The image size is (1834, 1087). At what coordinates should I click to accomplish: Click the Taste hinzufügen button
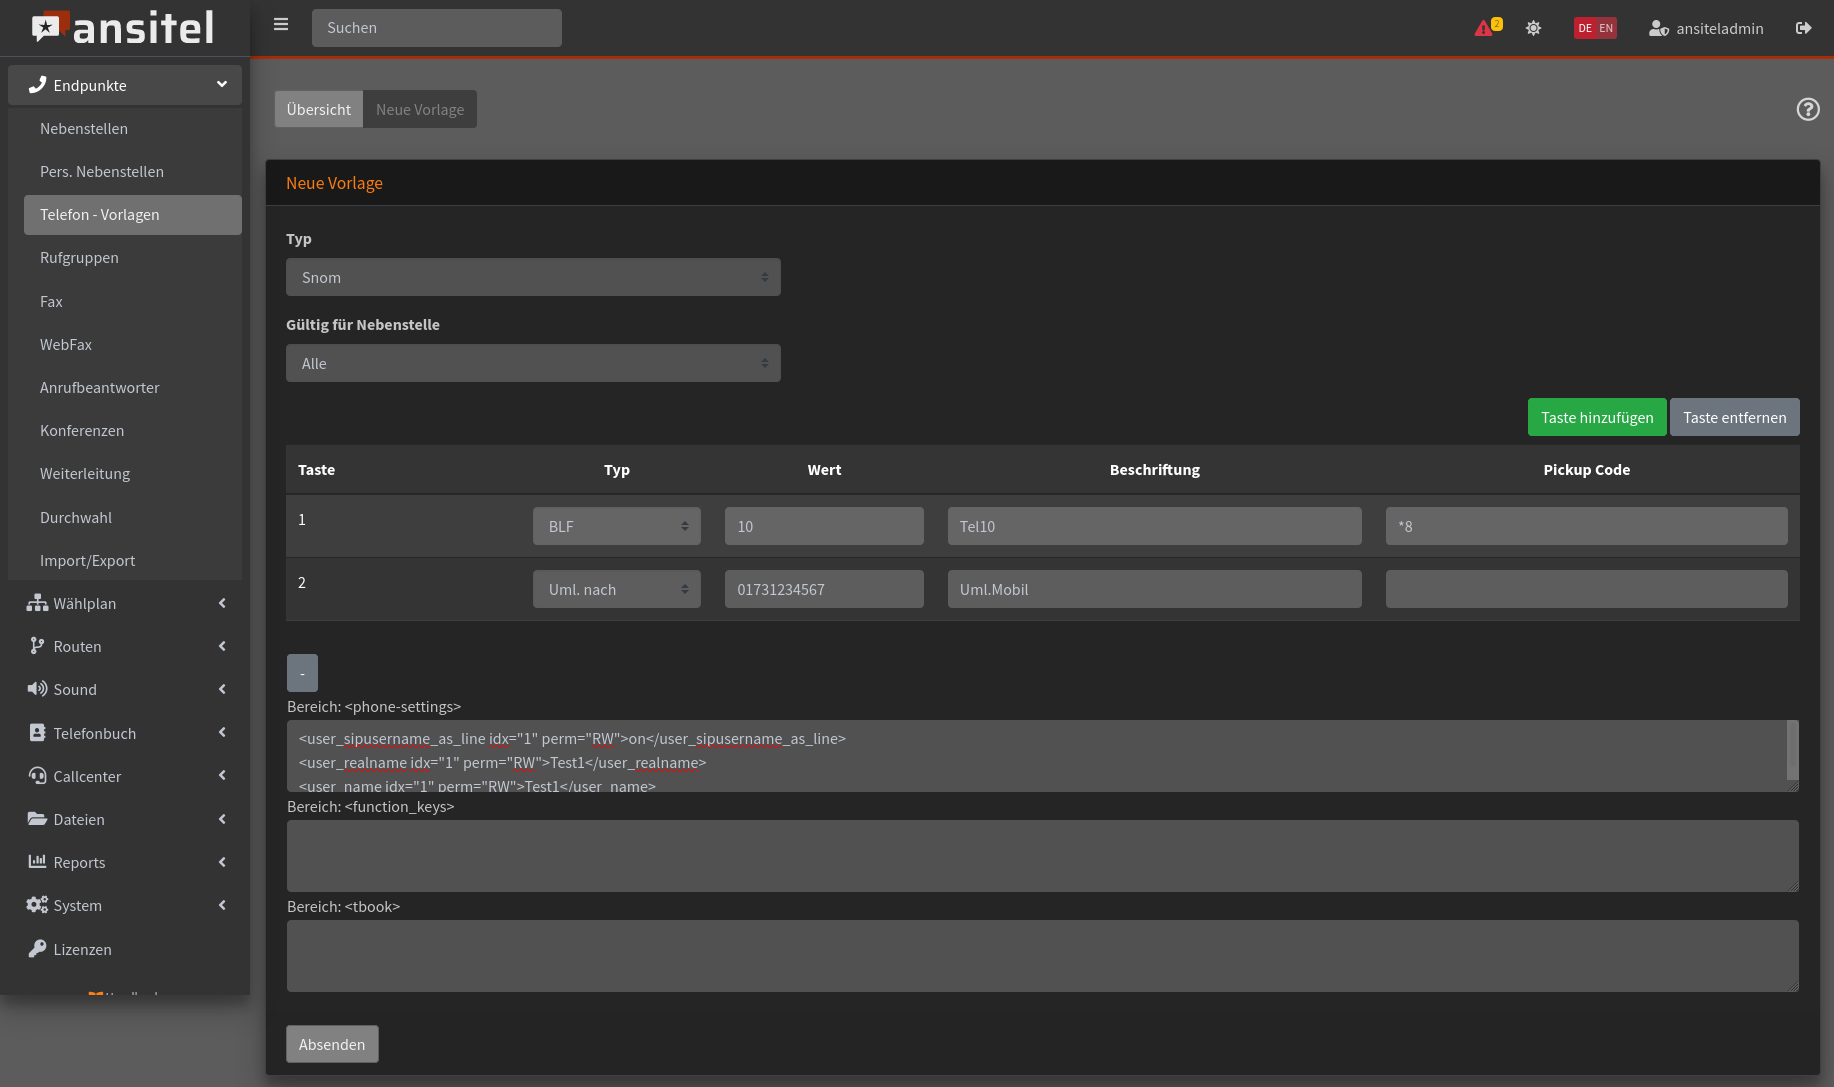pyautogui.click(x=1596, y=417)
